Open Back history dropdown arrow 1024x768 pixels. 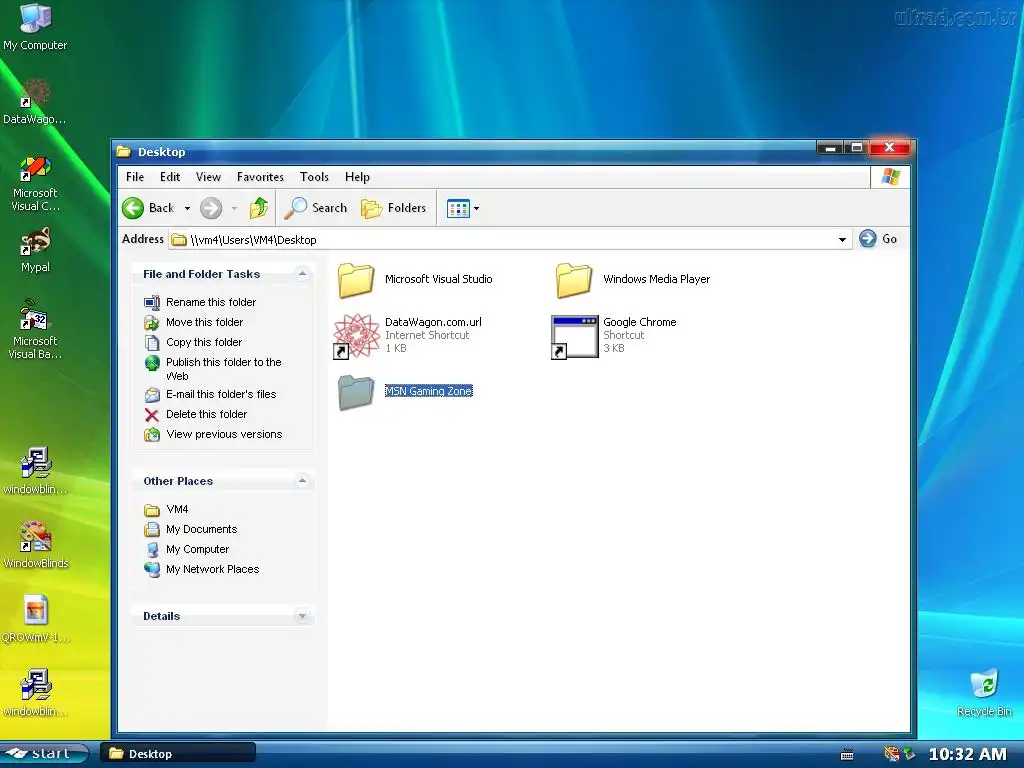pyautogui.click(x=187, y=208)
